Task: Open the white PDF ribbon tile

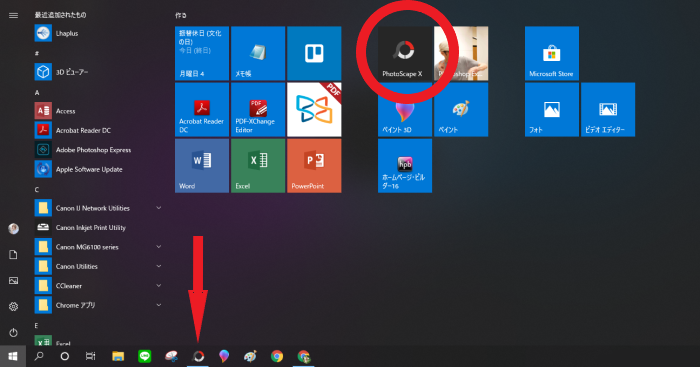Action: pos(314,109)
